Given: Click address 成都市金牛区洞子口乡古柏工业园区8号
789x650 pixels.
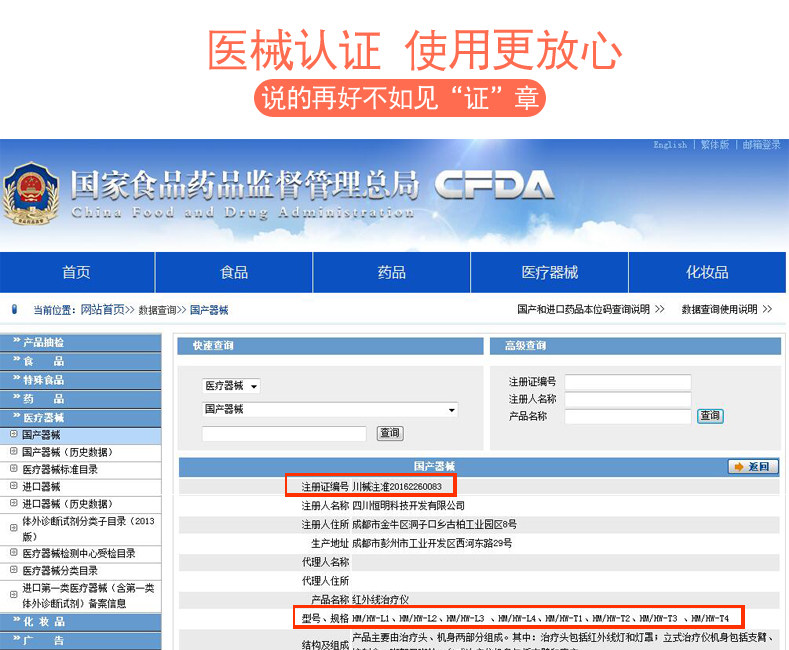Looking at the screenshot, I should [x=434, y=524].
